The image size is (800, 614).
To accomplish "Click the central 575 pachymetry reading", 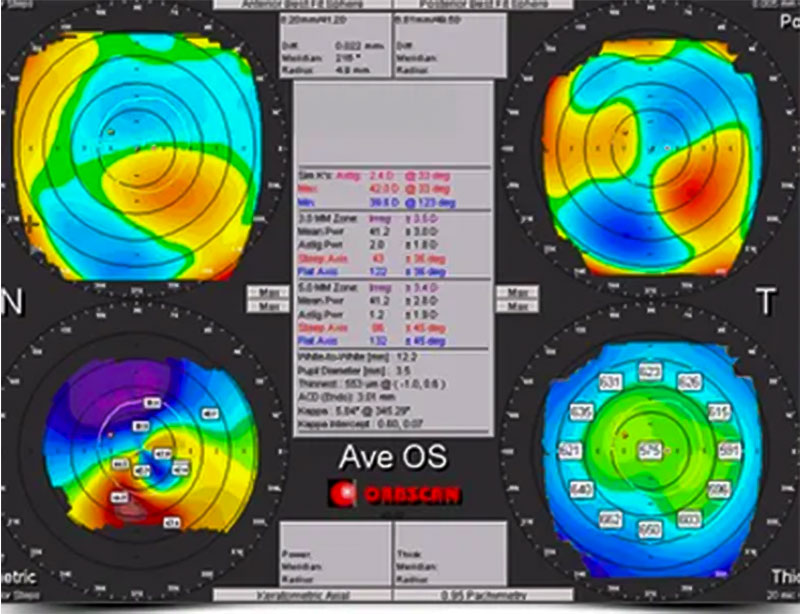I will click(650, 451).
